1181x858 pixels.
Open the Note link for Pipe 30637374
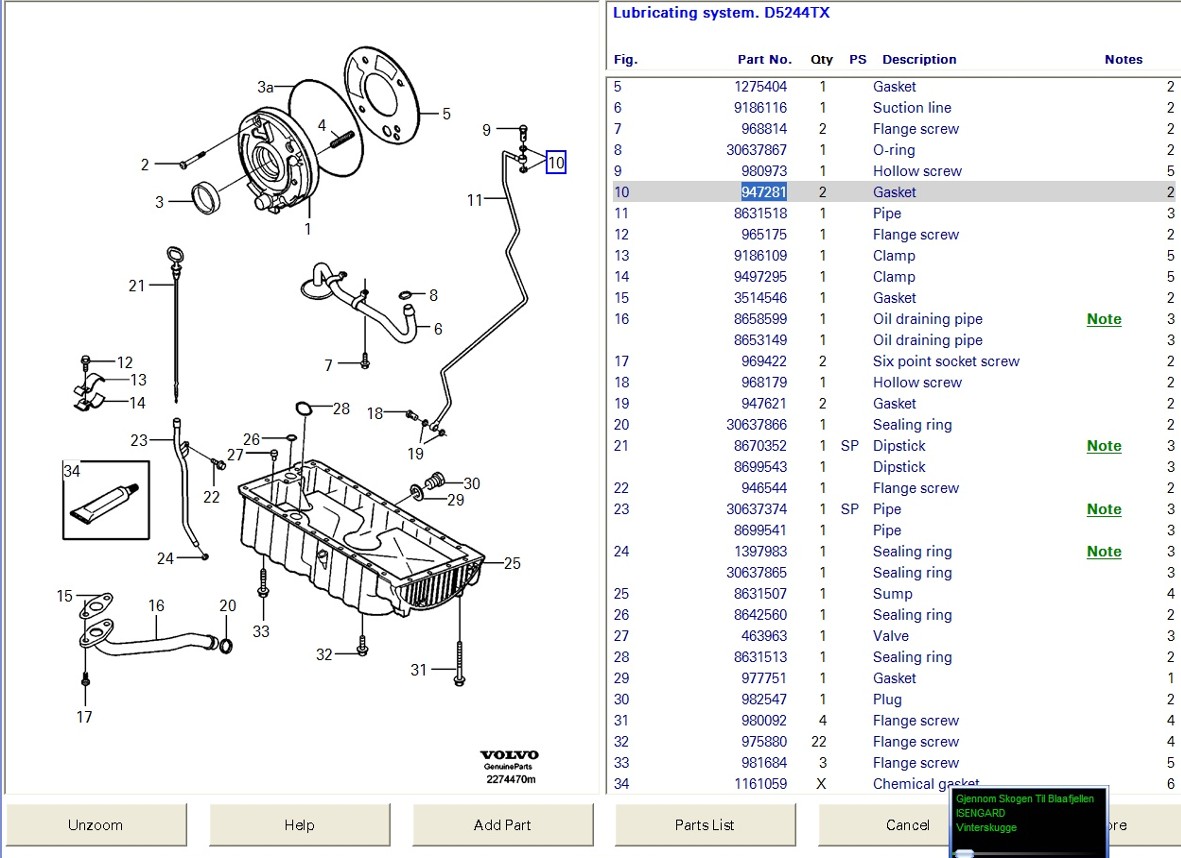(x=1103, y=509)
